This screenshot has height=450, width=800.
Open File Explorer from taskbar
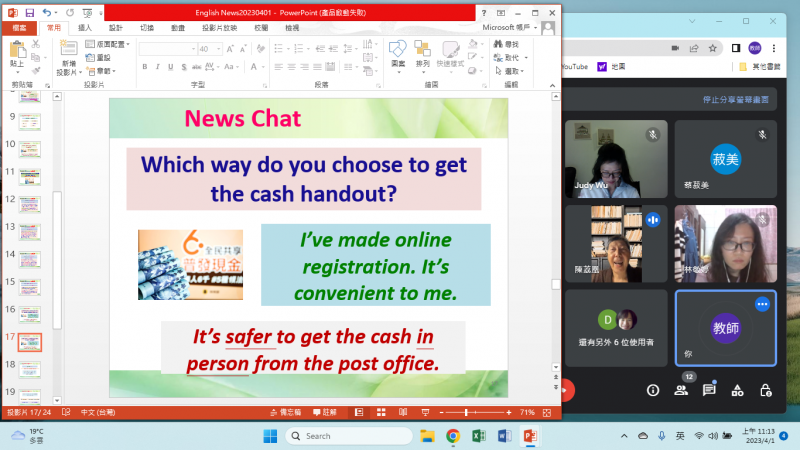click(x=427, y=436)
